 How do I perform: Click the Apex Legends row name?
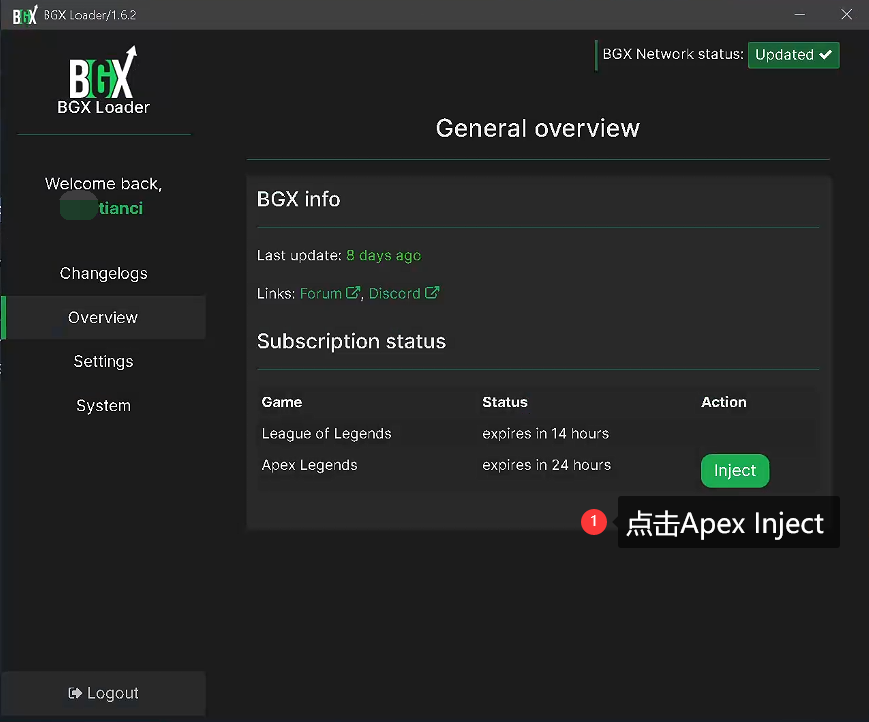pyautogui.click(x=309, y=465)
